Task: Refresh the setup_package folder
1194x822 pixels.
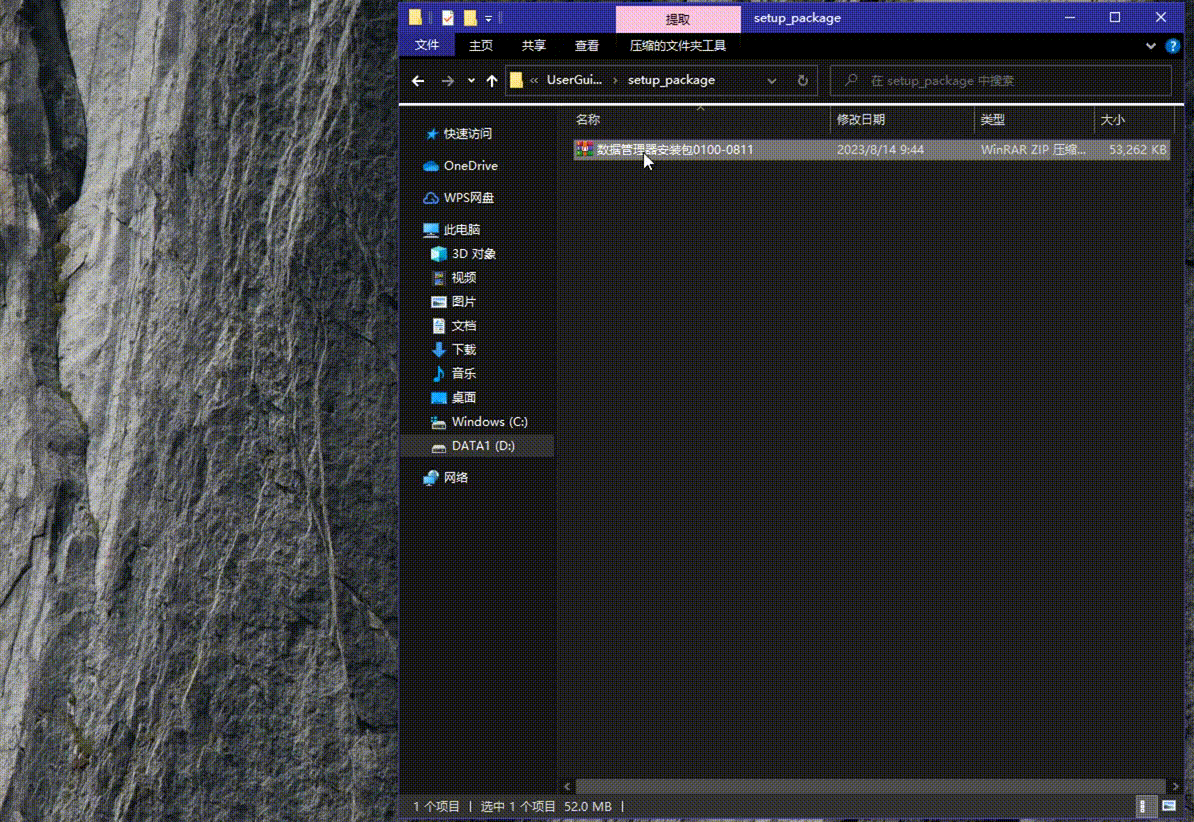Action: click(x=802, y=80)
